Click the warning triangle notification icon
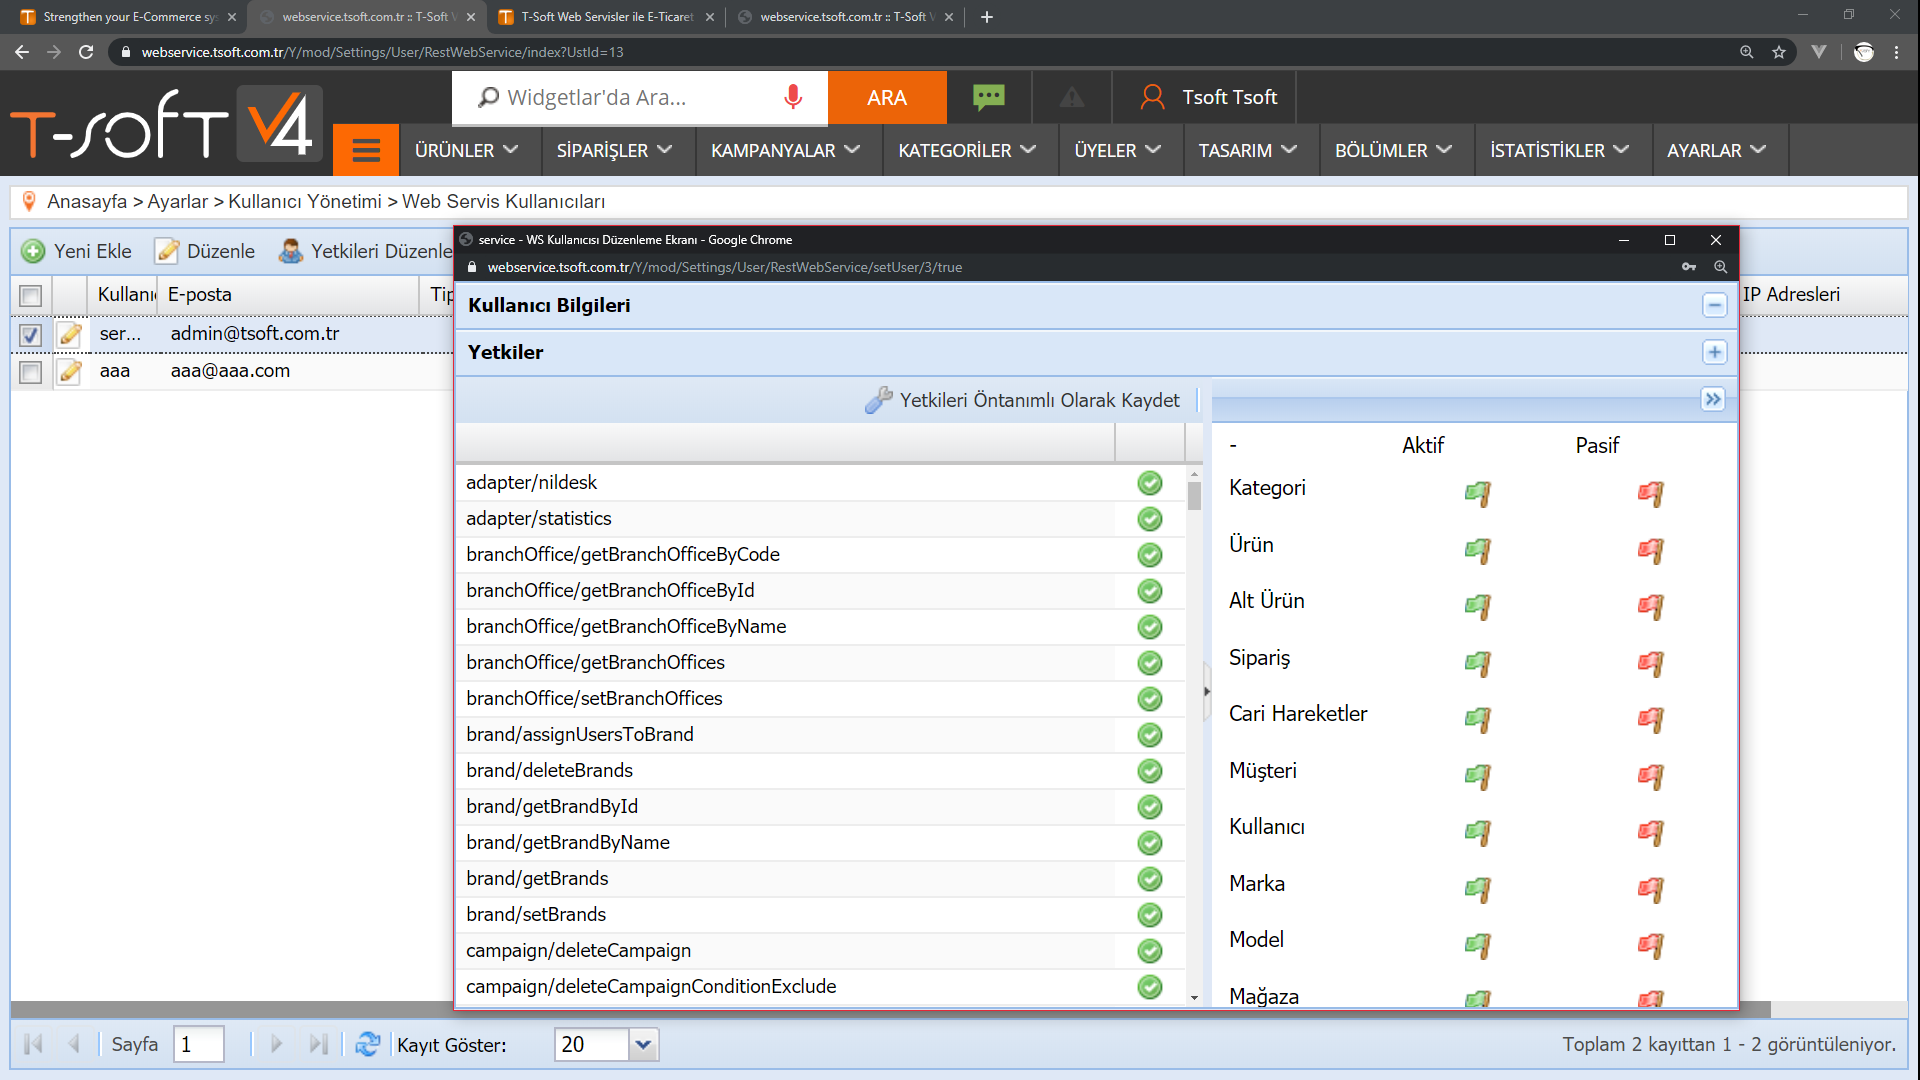Viewport: 1920px width, 1080px height. 1072,97
